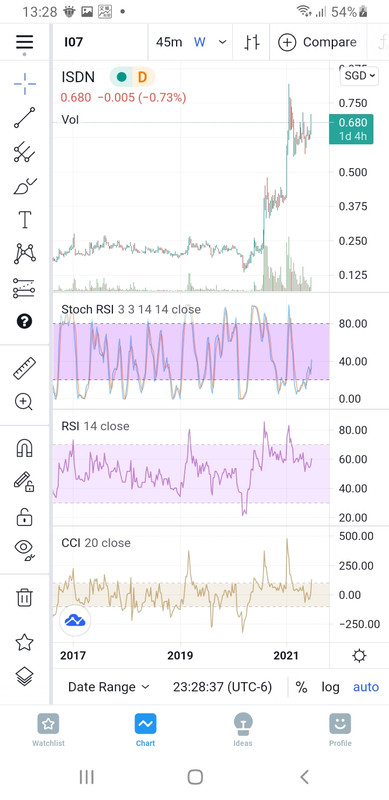389x800 pixels.
Task: Open the hamburger main menu
Action: click(24, 42)
